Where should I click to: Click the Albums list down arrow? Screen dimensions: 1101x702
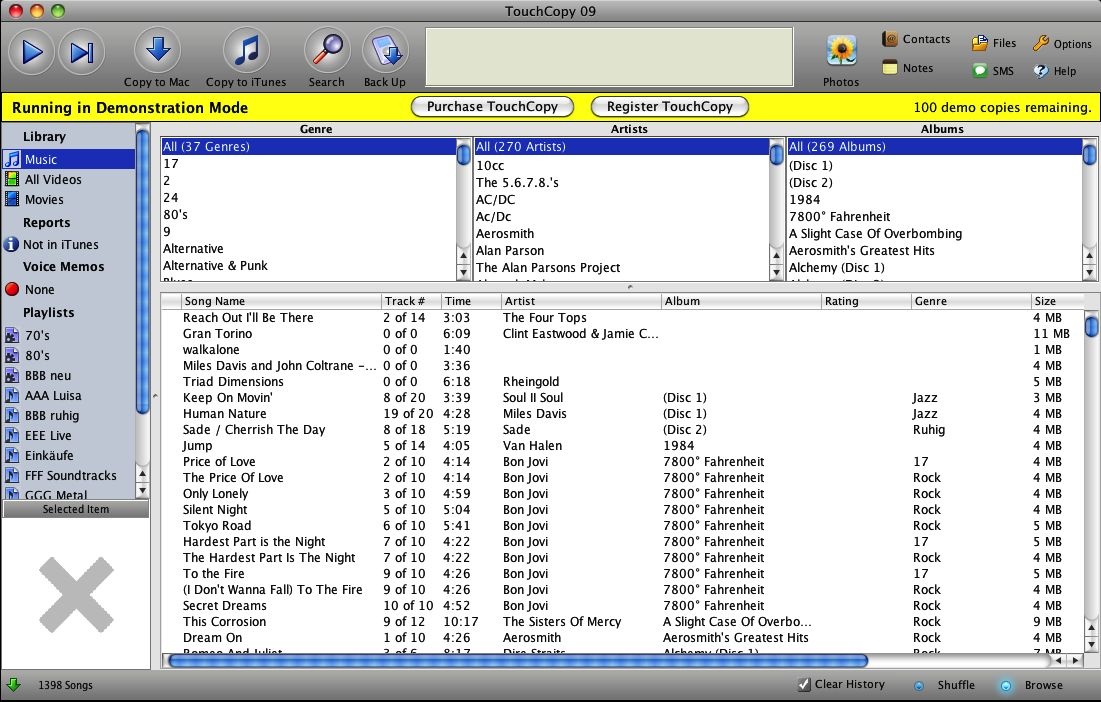pos(1091,273)
